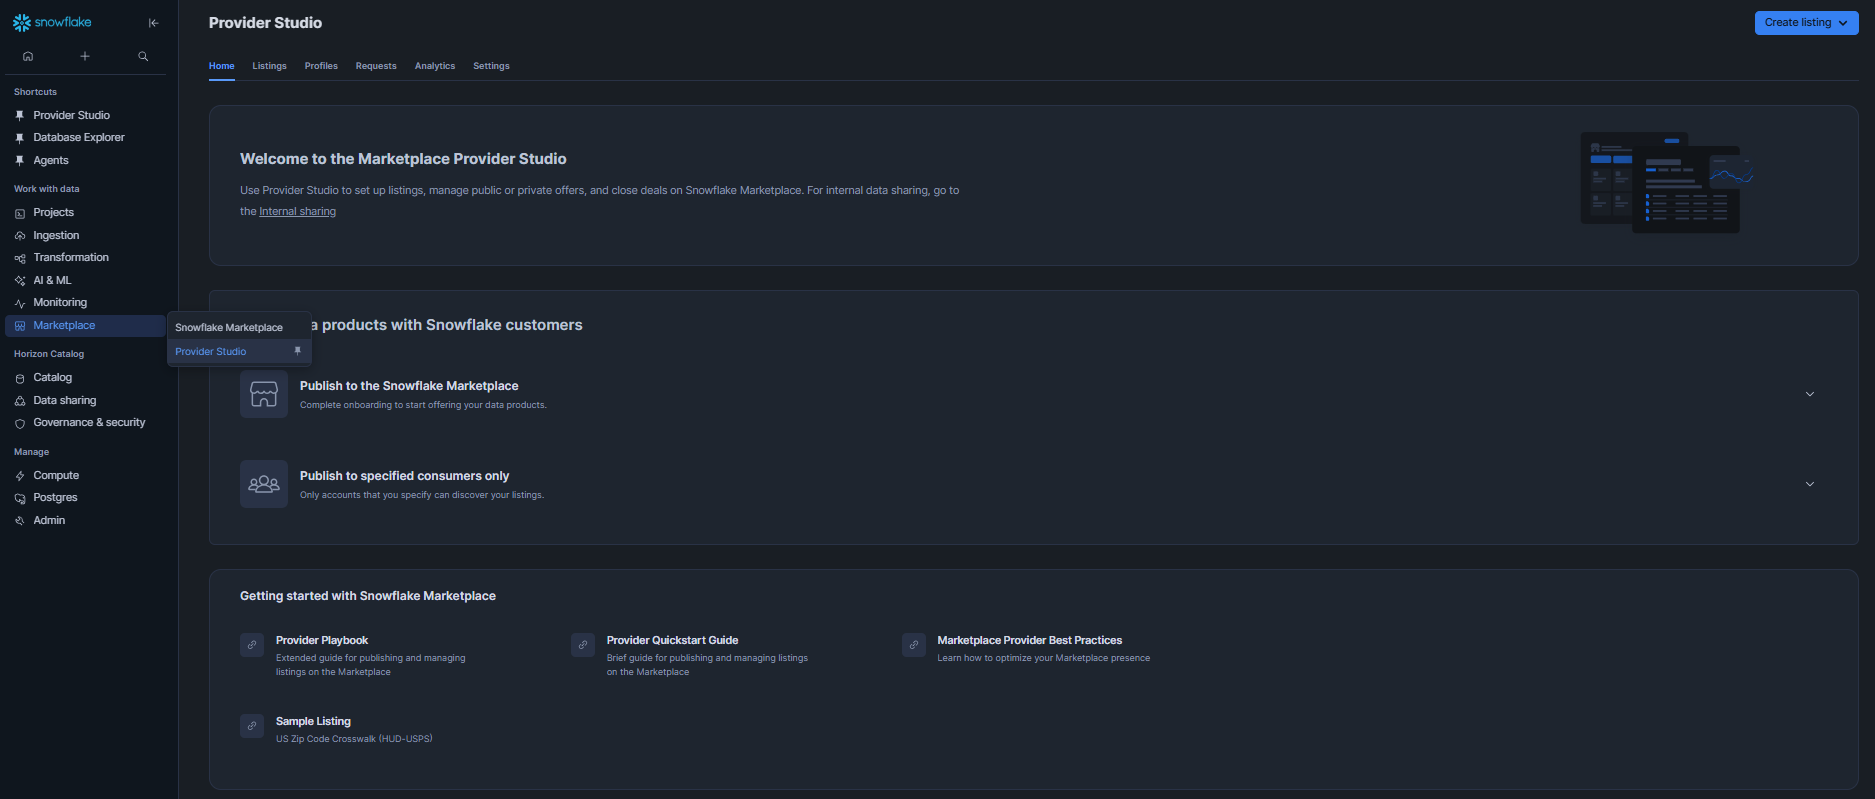Click the Marketplace storefront icon in the sidebar
Viewport: 1875px width, 799px height.
(20, 326)
